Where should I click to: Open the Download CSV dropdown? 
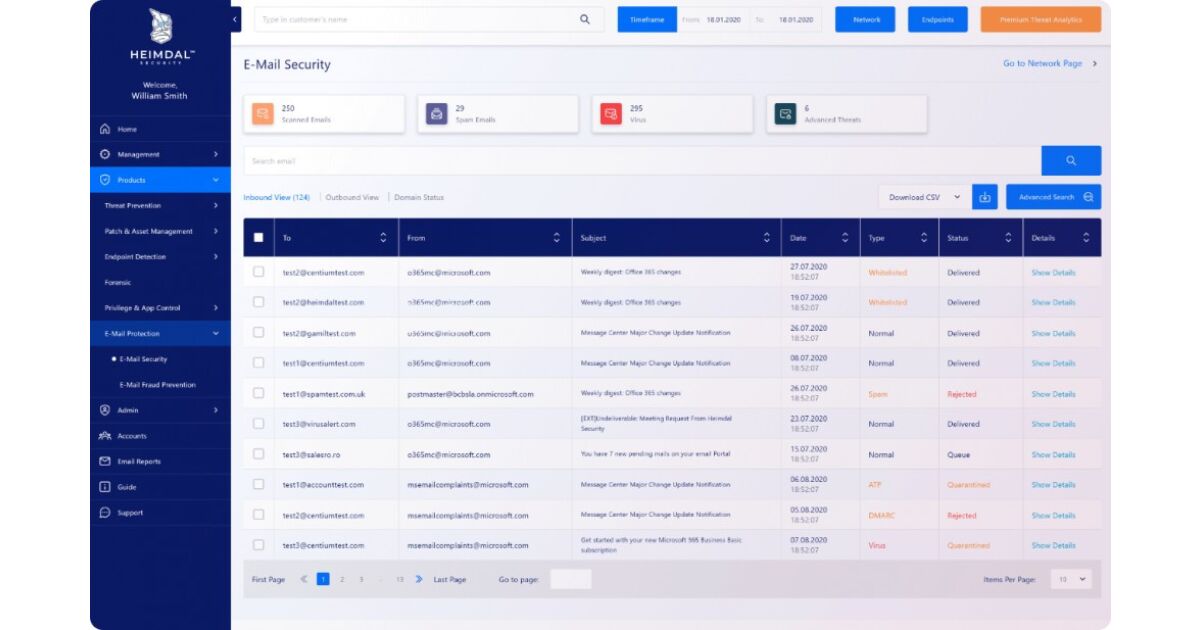point(923,197)
